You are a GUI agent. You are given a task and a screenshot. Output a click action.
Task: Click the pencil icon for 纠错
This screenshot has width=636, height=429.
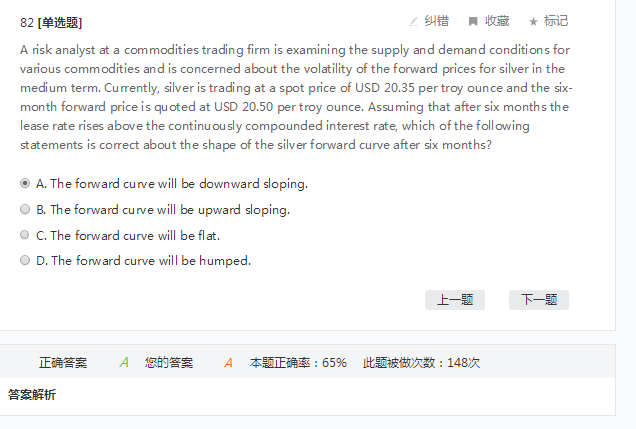click(414, 21)
